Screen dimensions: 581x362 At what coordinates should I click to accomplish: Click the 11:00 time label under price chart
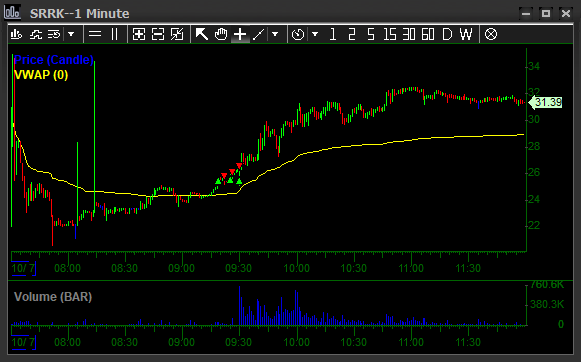pos(411,268)
